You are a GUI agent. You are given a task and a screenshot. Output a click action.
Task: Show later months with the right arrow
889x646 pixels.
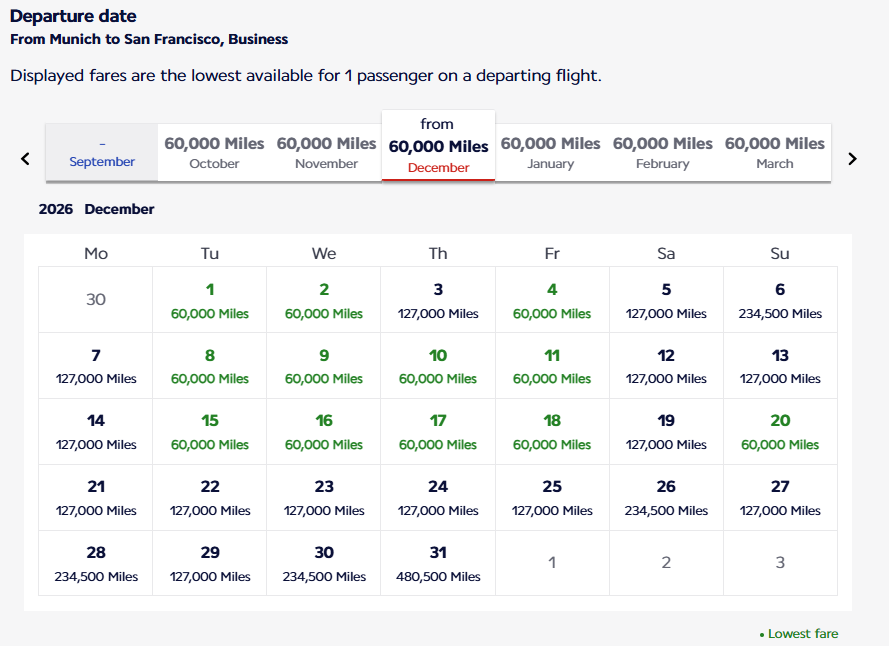click(852, 159)
